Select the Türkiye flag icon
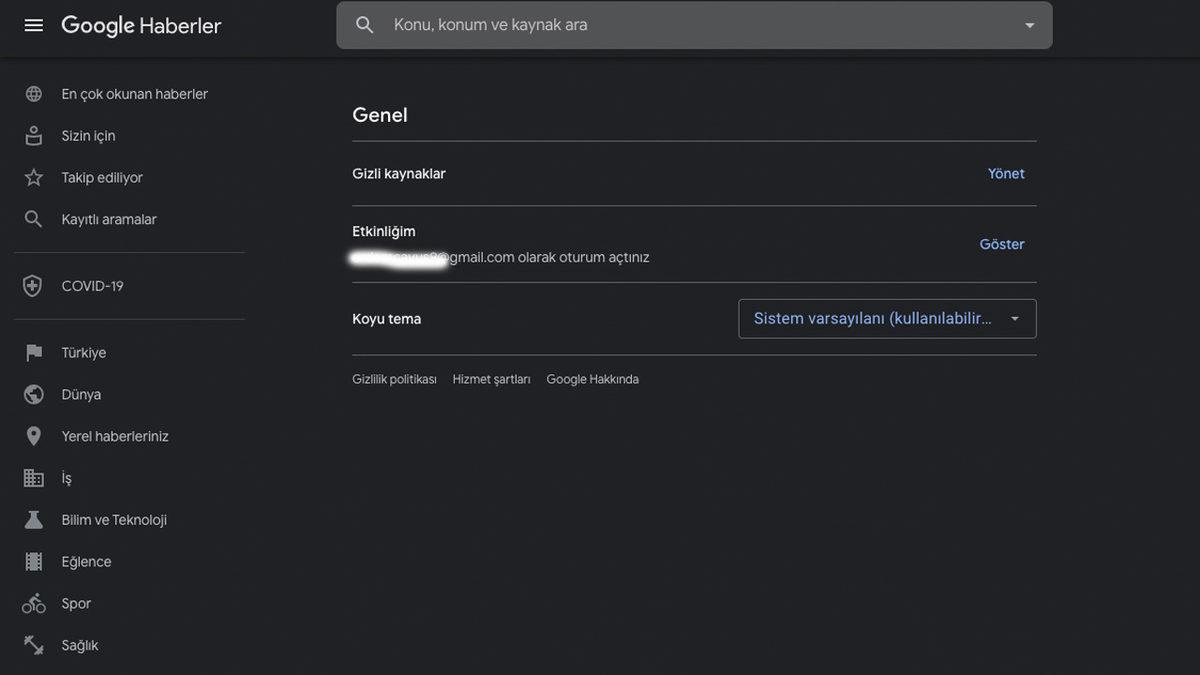 tap(33, 351)
